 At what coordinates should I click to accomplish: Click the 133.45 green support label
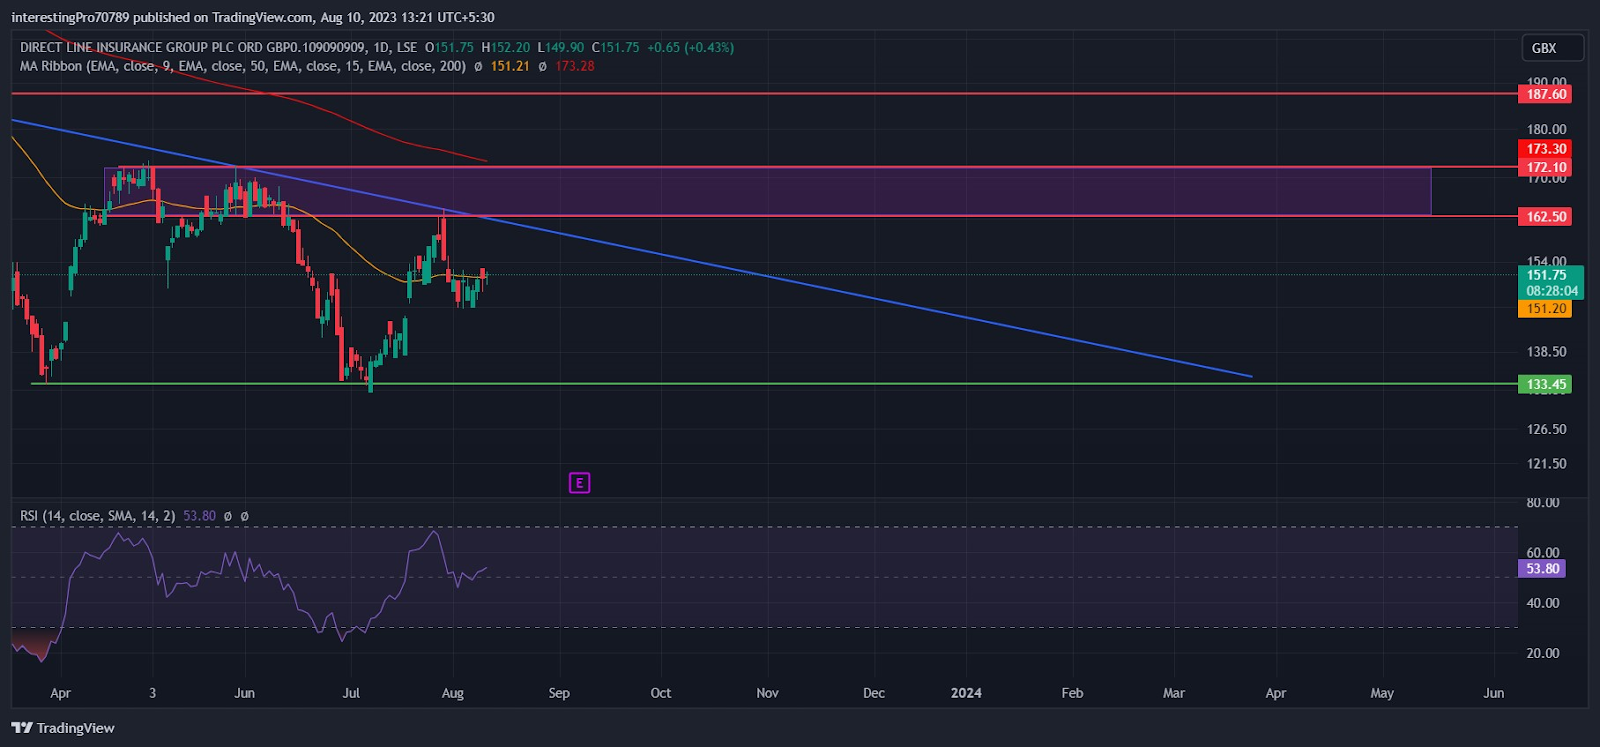tap(1545, 384)
